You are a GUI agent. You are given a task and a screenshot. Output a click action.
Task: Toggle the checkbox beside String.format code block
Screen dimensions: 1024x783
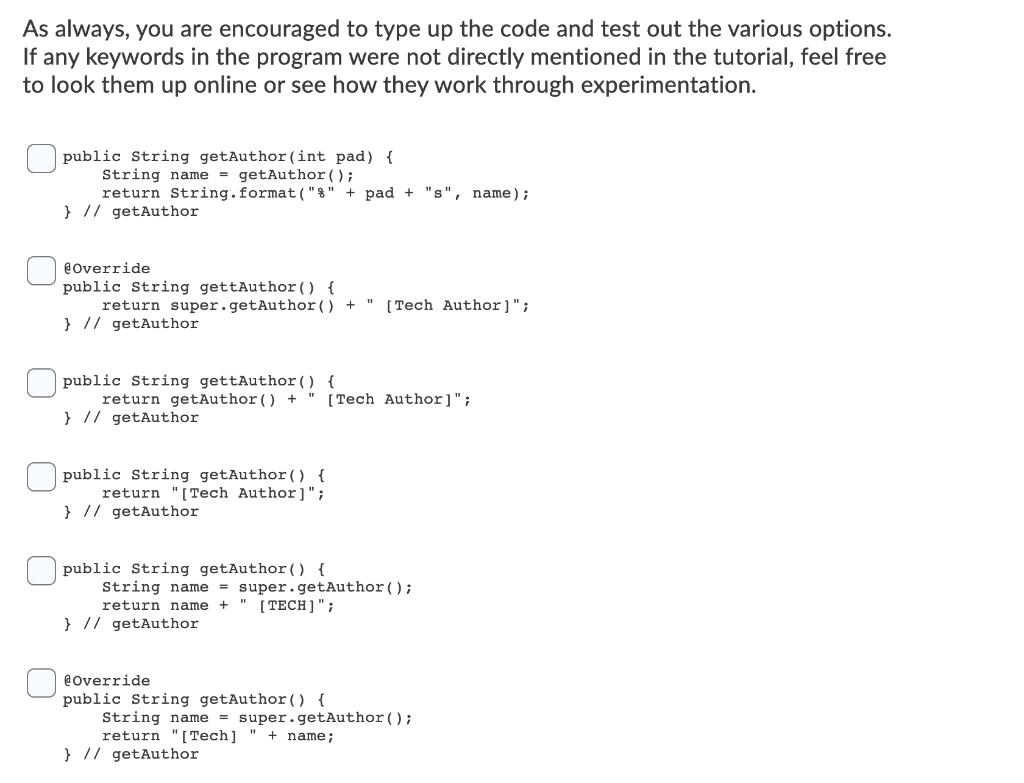[40, 158]
